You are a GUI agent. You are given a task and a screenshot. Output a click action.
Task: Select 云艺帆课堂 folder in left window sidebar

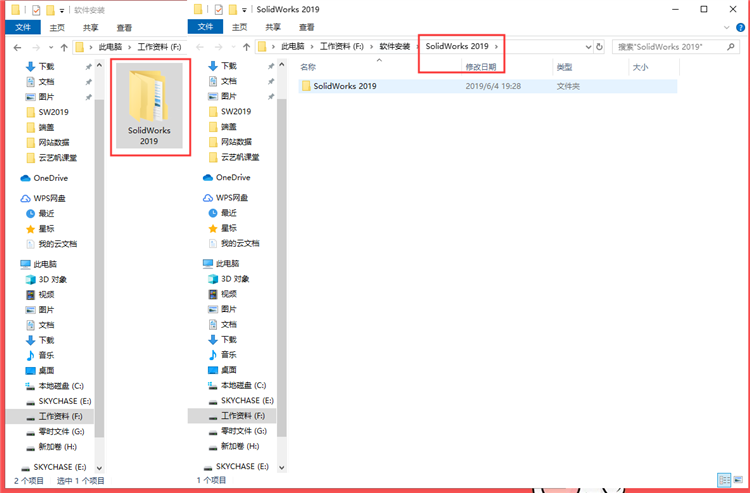point(52,158)
